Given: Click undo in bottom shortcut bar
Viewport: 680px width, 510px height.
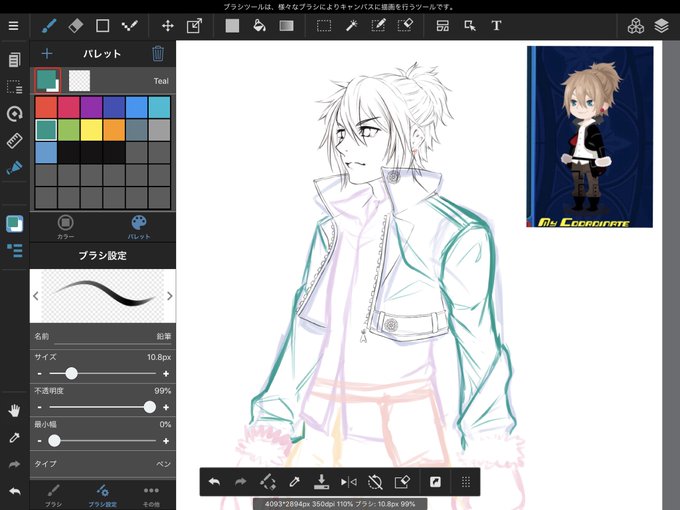Looking at the screenshot, I should [x=214, y=482].
